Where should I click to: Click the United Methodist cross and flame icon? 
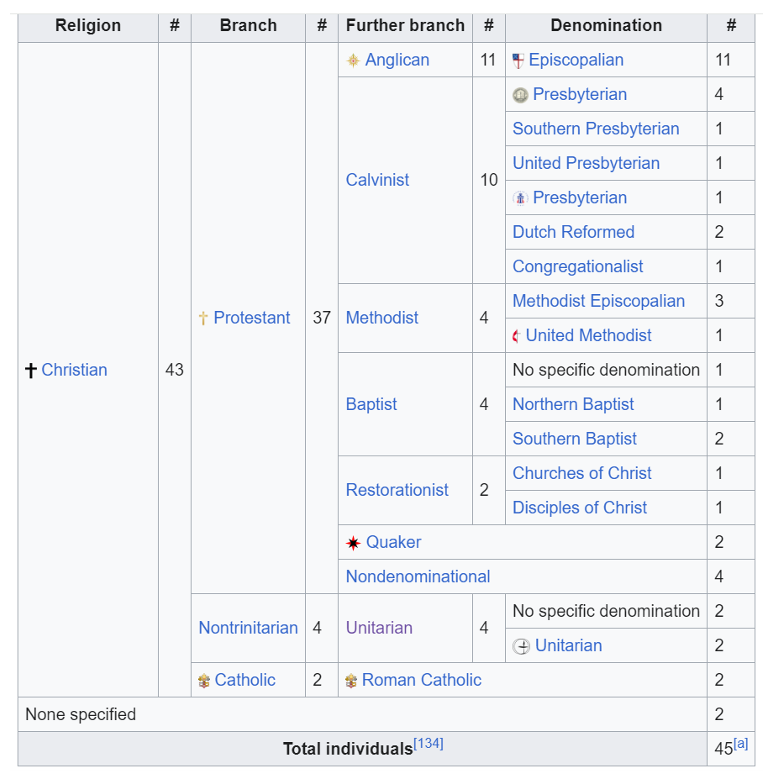[x=516, y=336]
